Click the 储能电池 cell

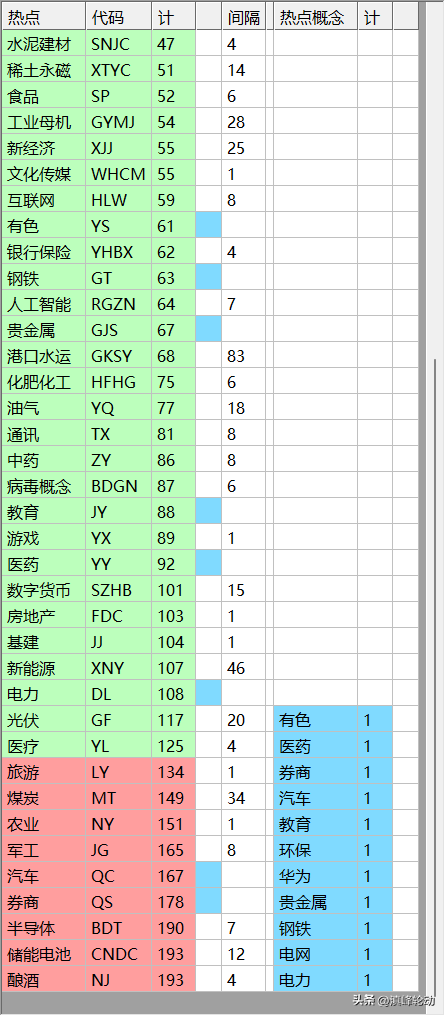tap(45, 954)
